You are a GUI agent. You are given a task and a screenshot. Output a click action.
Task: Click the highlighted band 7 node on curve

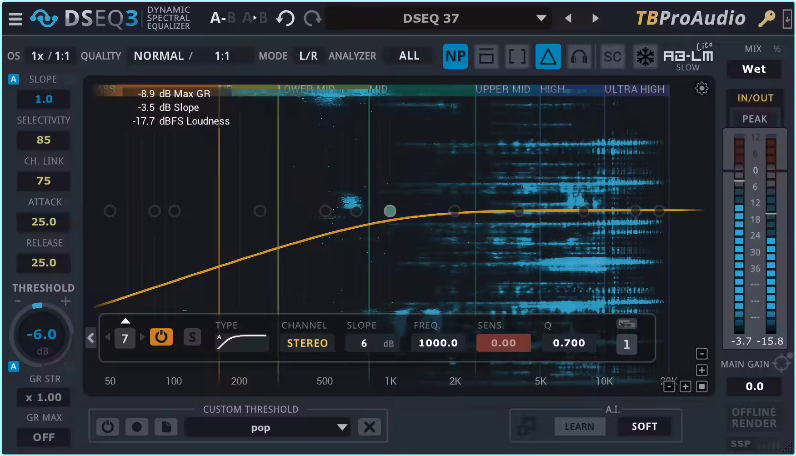(390, 211)
